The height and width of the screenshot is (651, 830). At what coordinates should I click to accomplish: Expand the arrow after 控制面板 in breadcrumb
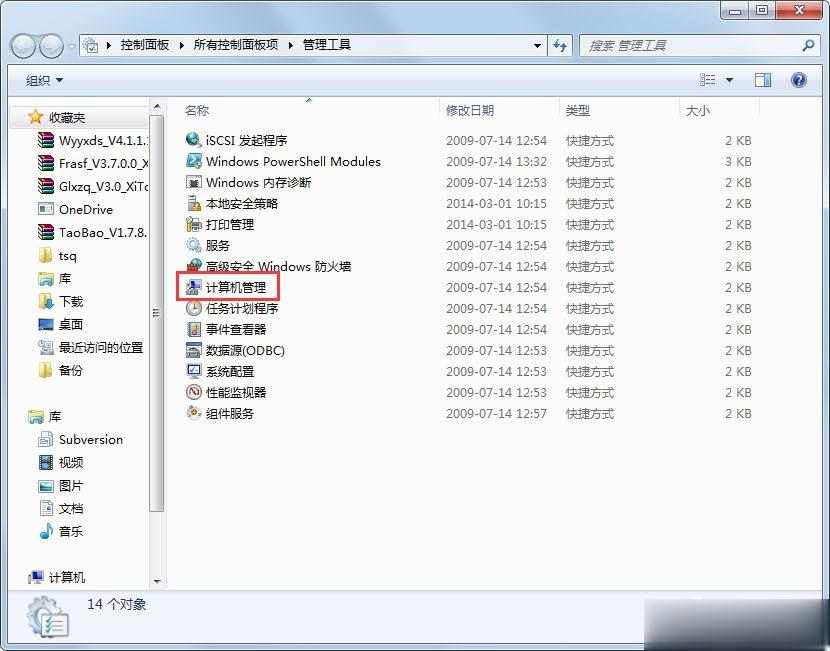coord(181,46)
